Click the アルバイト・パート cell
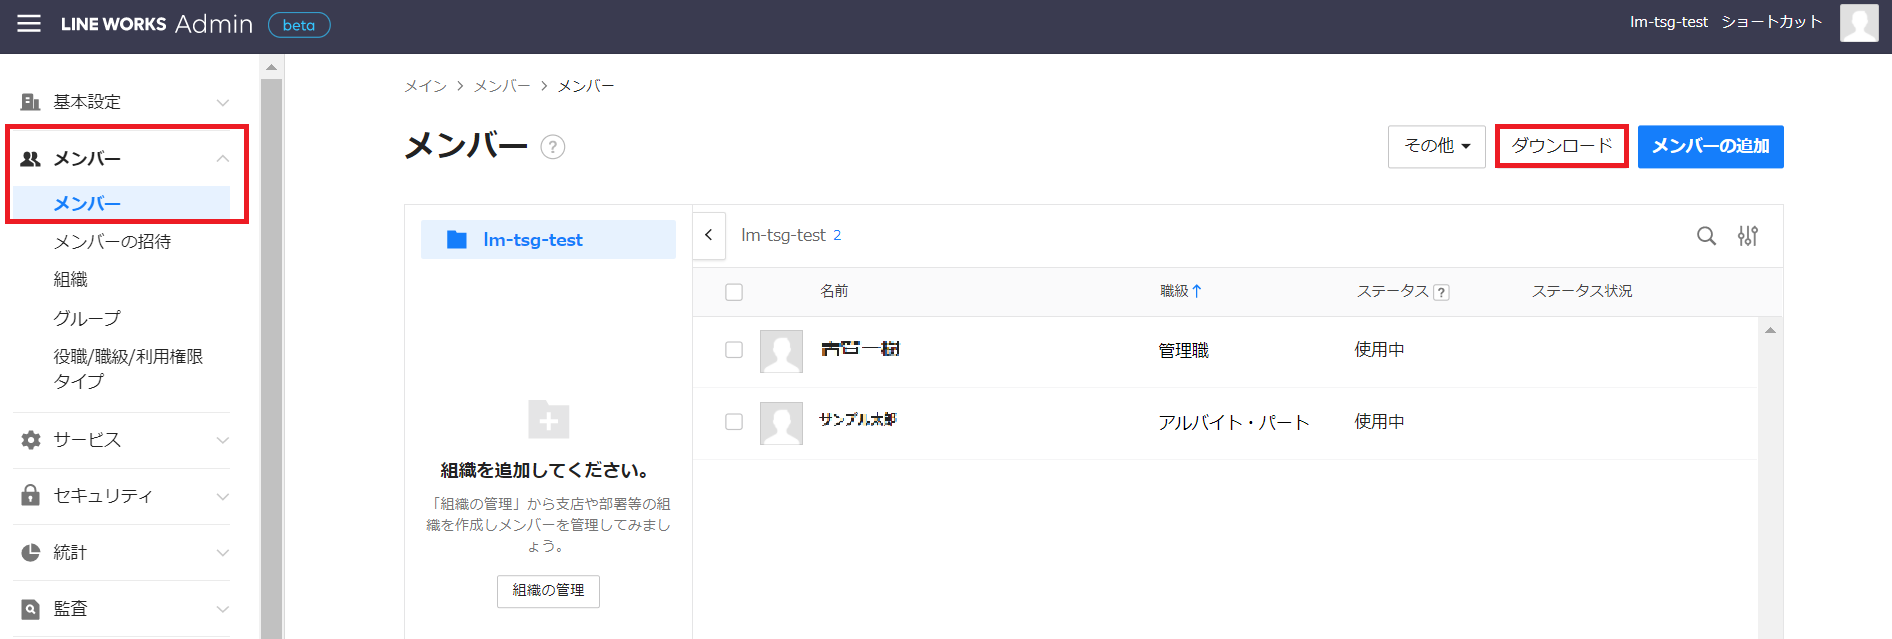The image size is (1892, 639). coord(1234,423)
